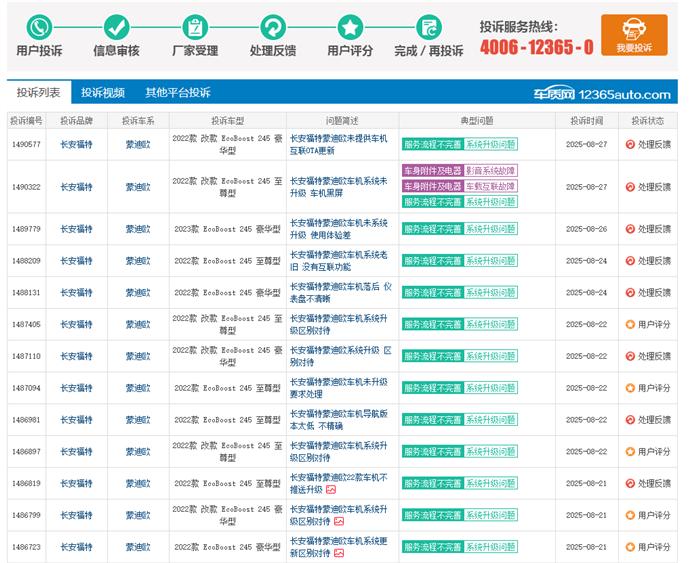This screenshot has width=700, height=563.
Task: Click image icon in complaint 1486799 description
Action: pyautogui.click(x=339, y=521)
